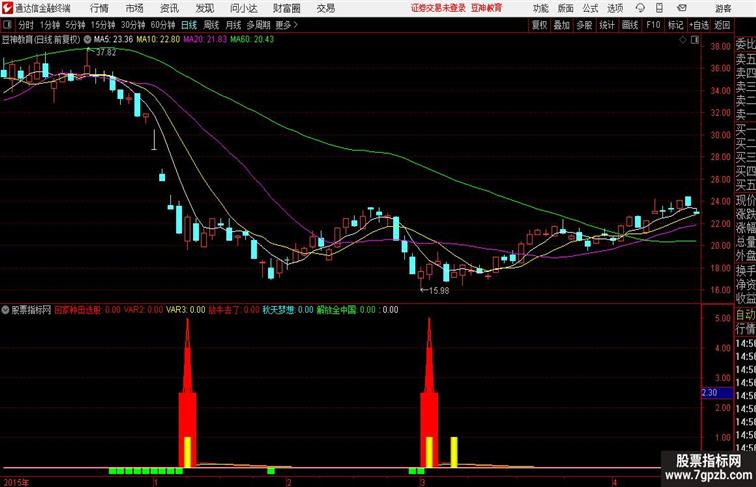Click the 37.82 high price label
Image resolution: width=756 pixels, height=487 pixels.
[x=106, y=53]
